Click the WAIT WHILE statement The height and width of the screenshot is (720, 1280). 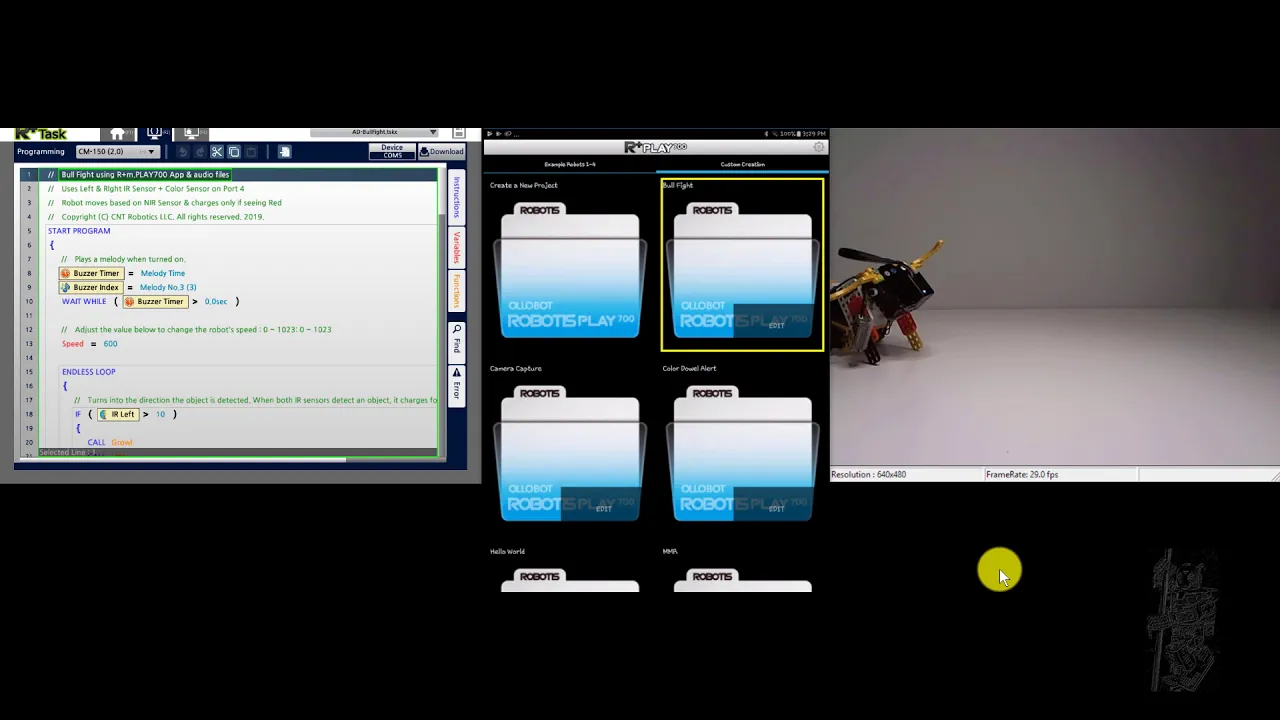(84, 301)
